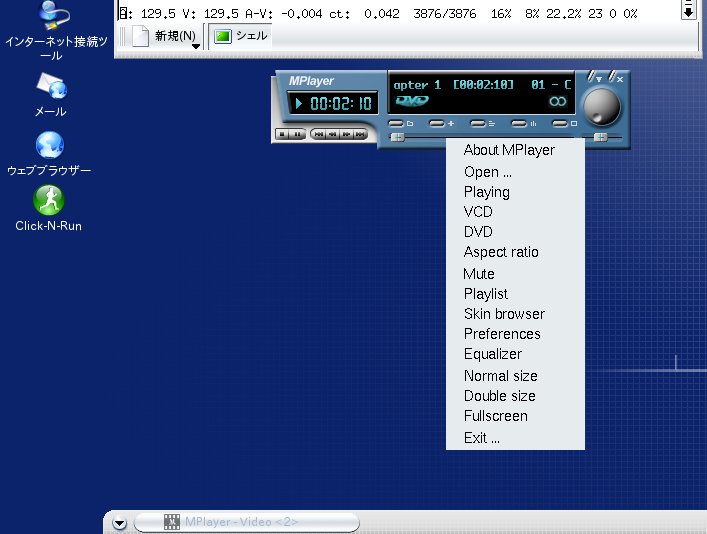Open the mail envelope desktop icon

(x=50, y=86)
